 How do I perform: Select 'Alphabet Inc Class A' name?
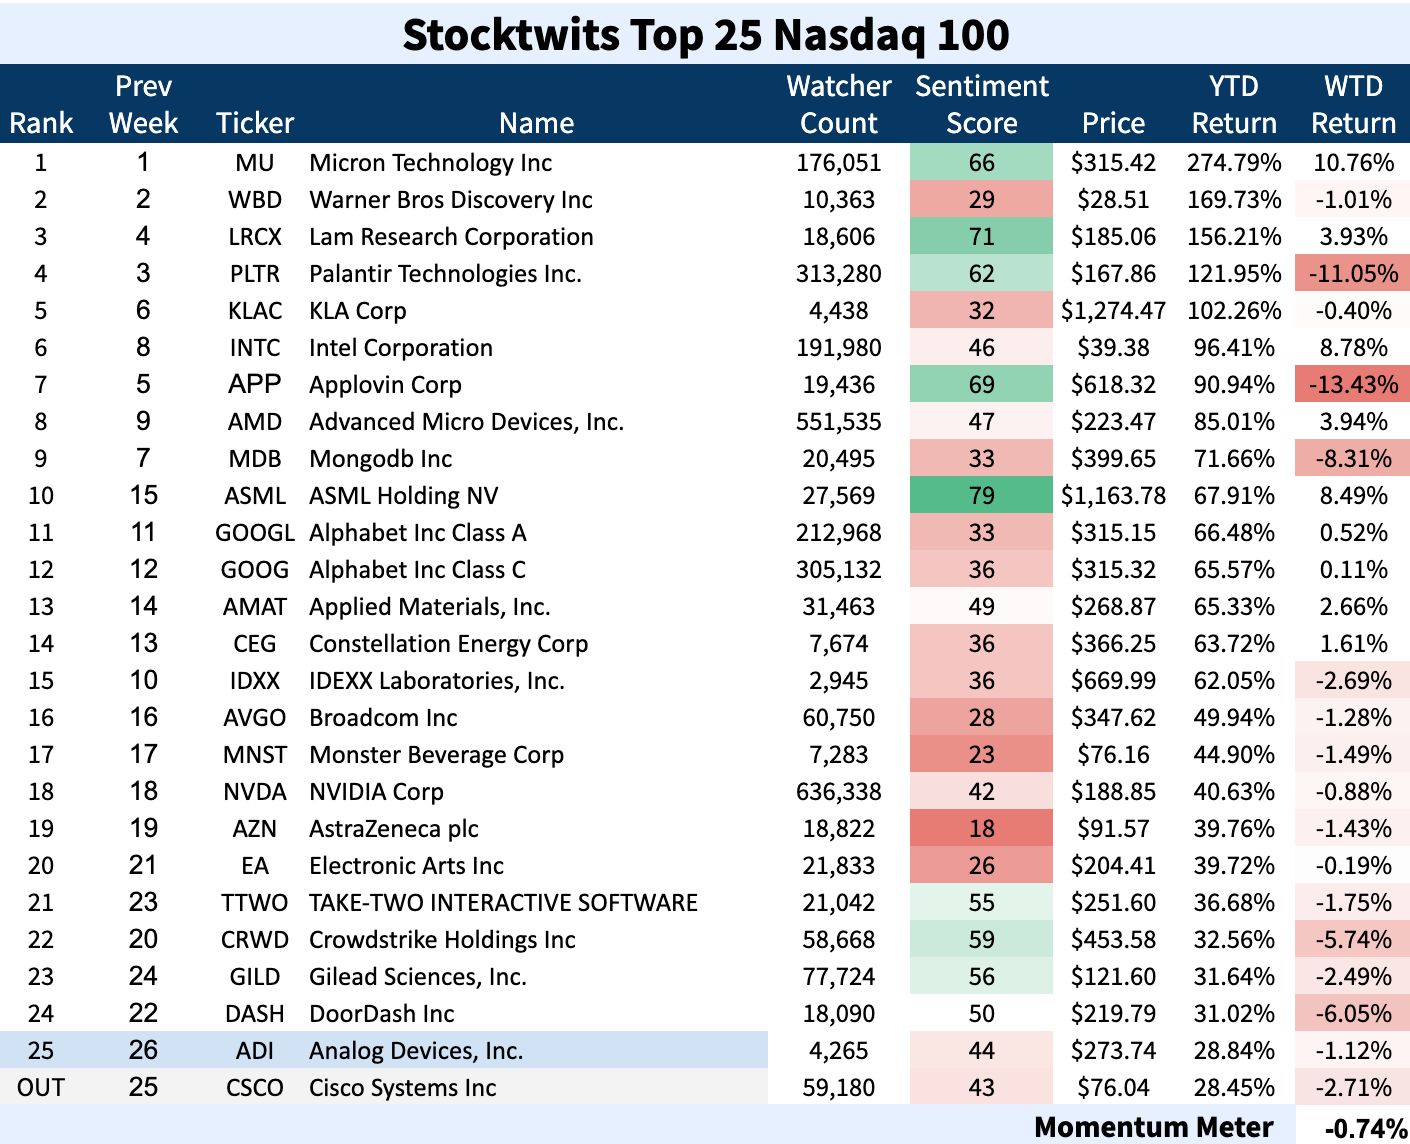coord(418,533)
